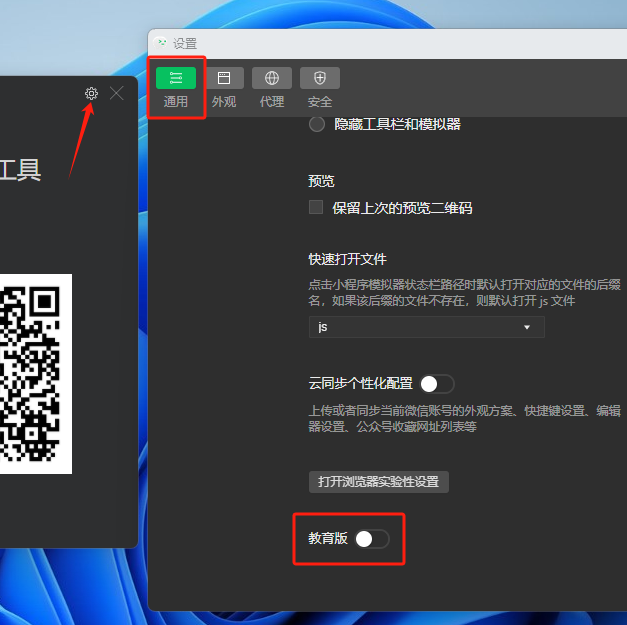The height and width of the screenshot is (625, 627).
Task: Click 打开浏览器实验性设置 button
Action: (x=379, y=482)
